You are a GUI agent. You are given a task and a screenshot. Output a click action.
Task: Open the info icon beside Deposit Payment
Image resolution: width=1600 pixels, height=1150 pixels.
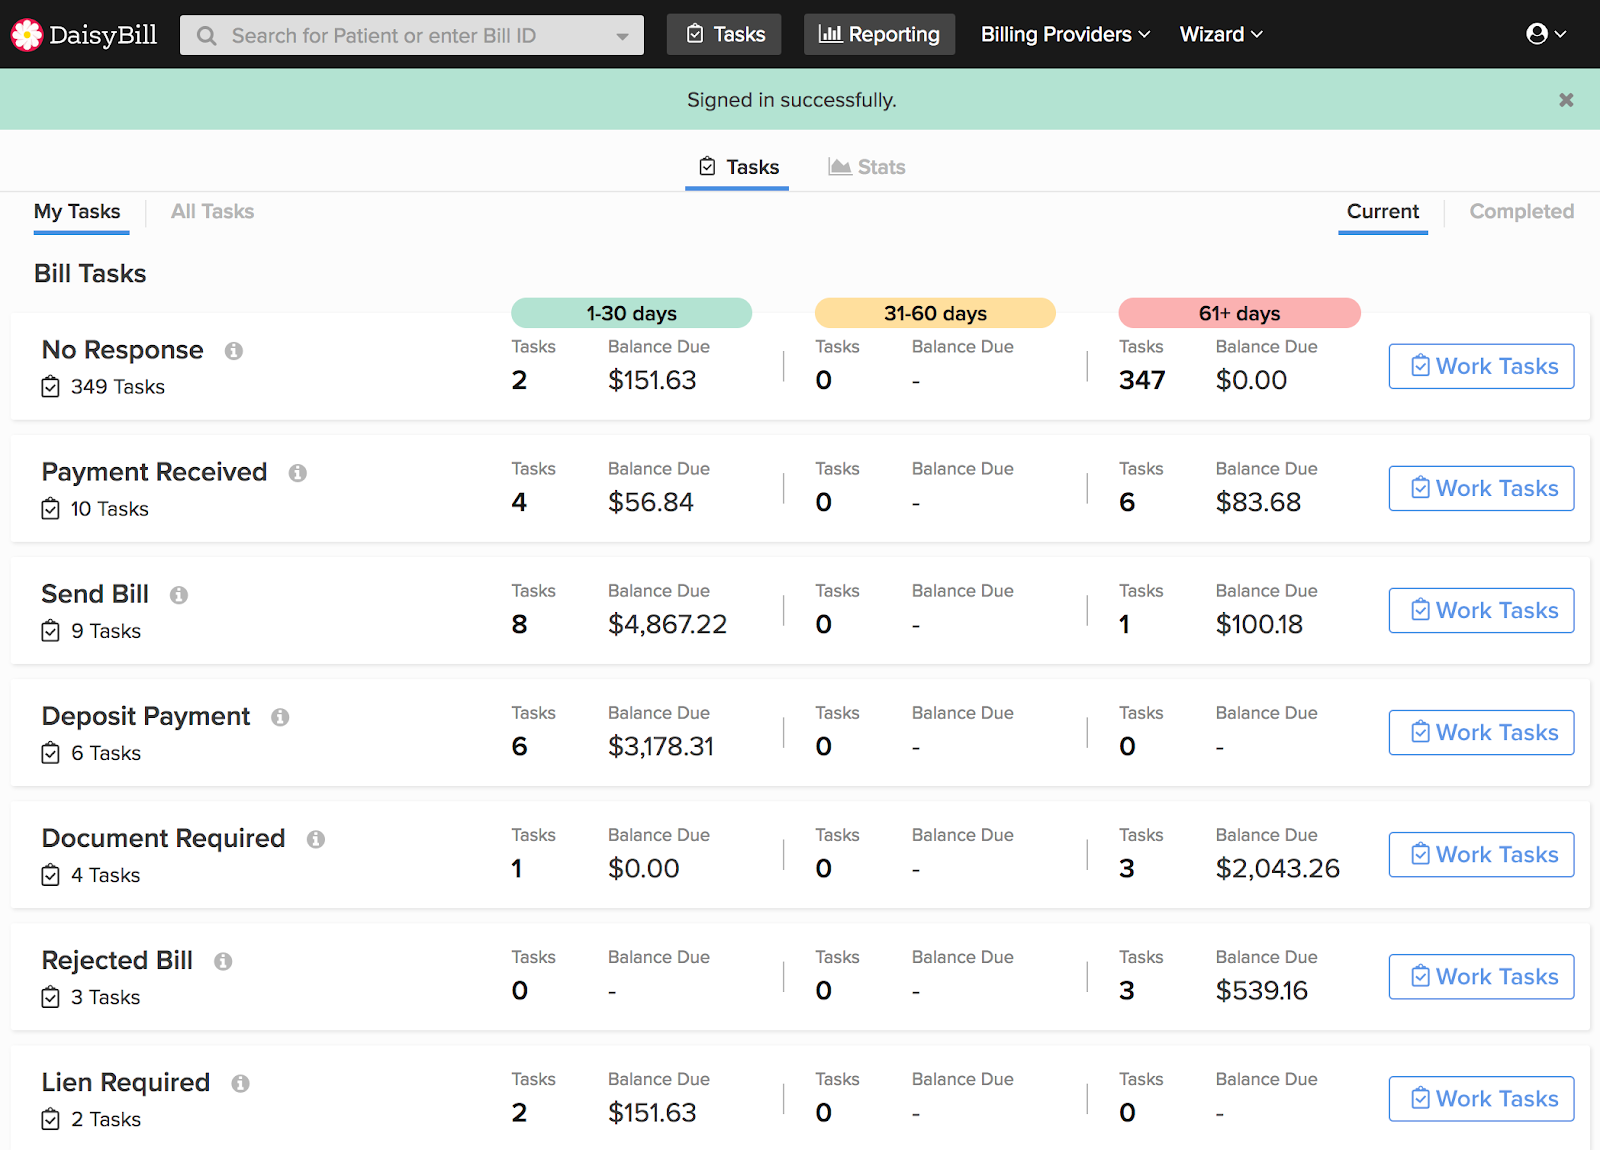(280, 717)
